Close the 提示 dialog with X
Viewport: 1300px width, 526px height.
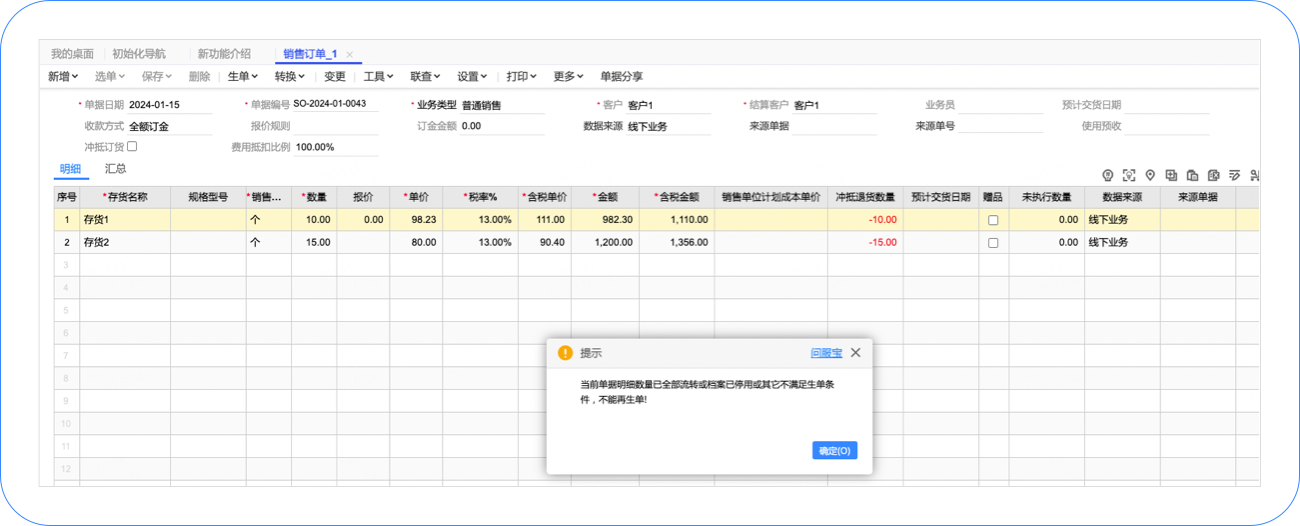(x=855, y=353)
